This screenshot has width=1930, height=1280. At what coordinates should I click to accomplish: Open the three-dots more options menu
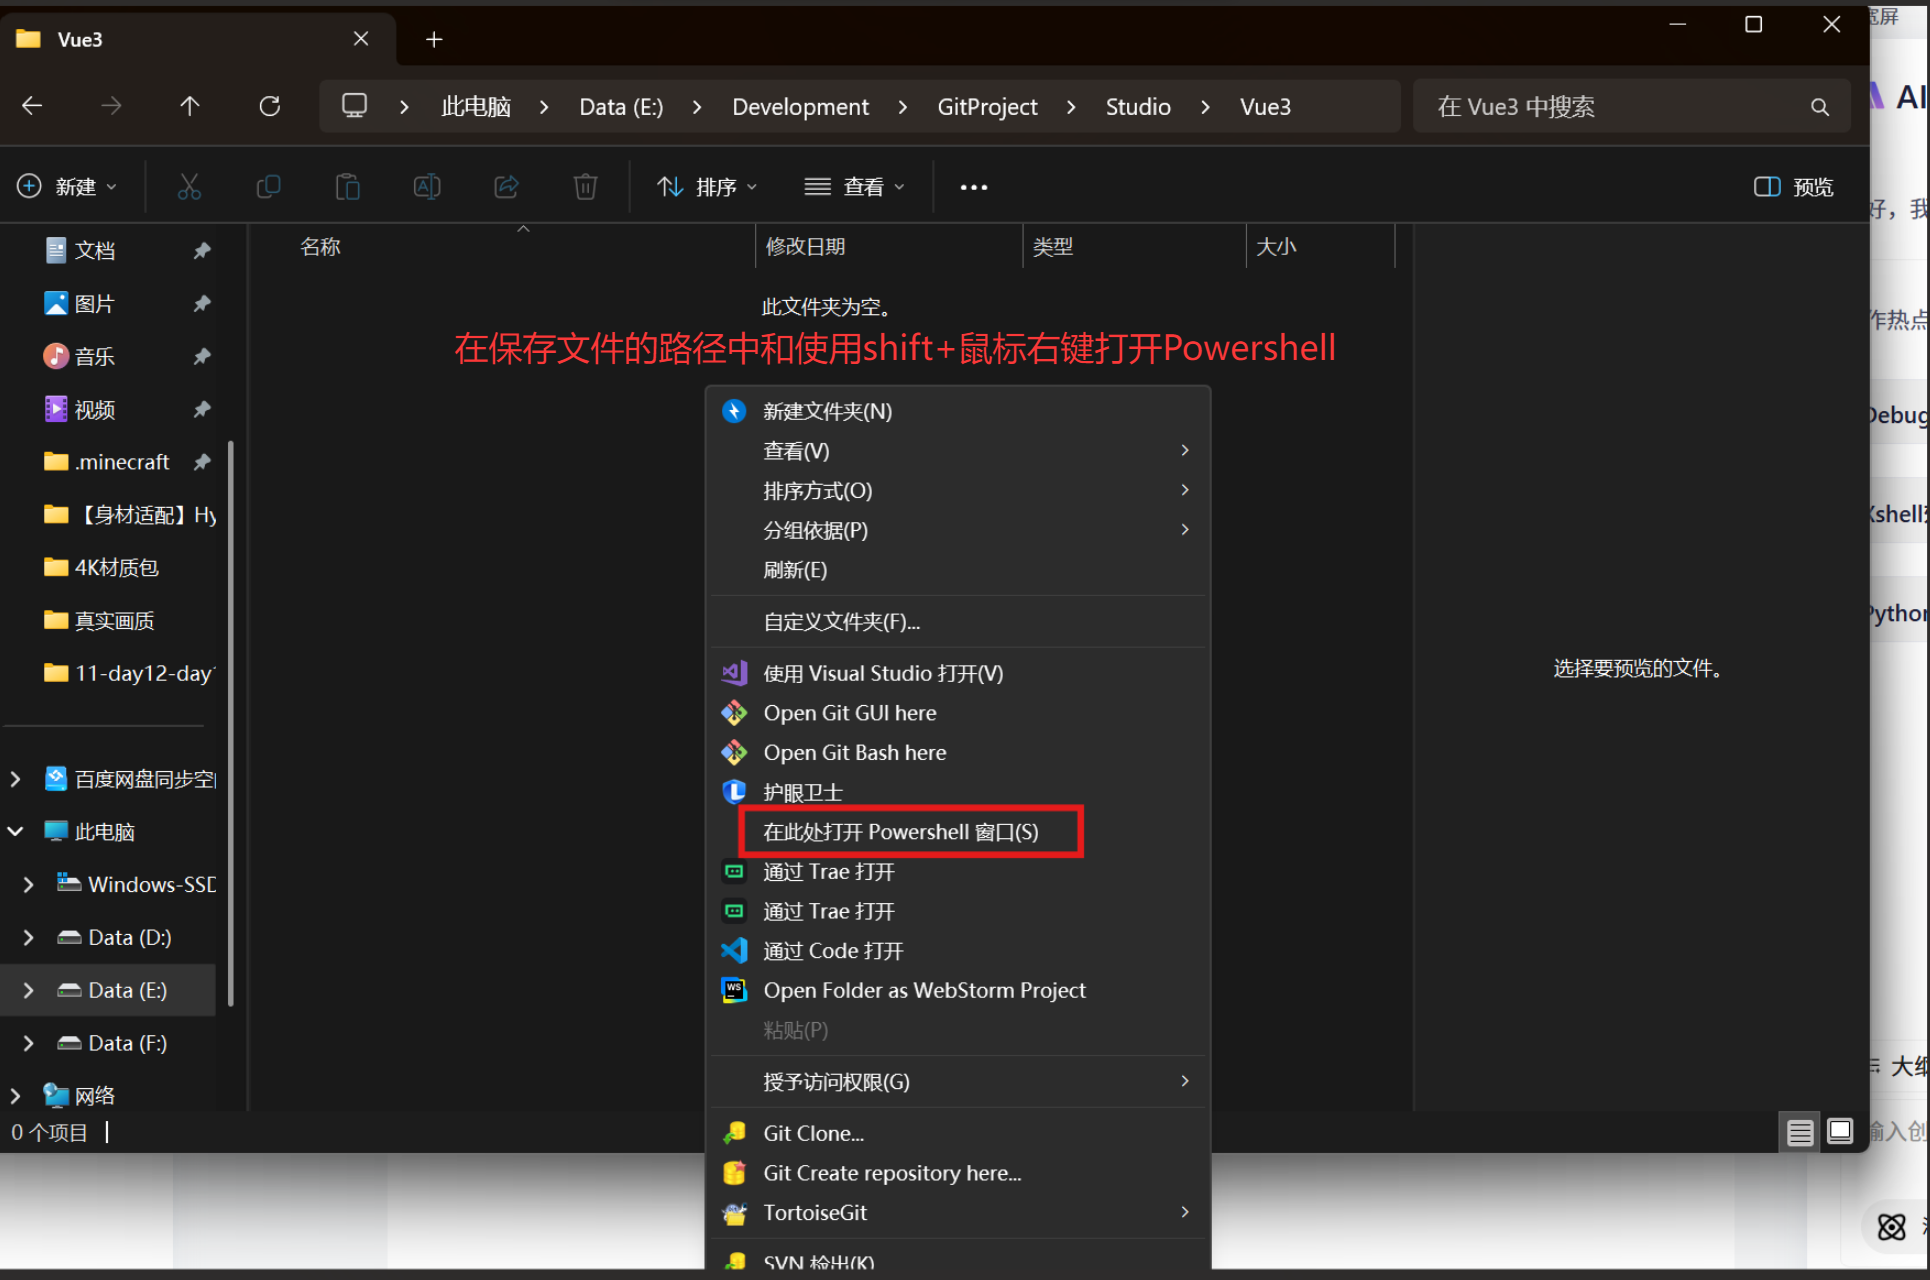[973, 187]
